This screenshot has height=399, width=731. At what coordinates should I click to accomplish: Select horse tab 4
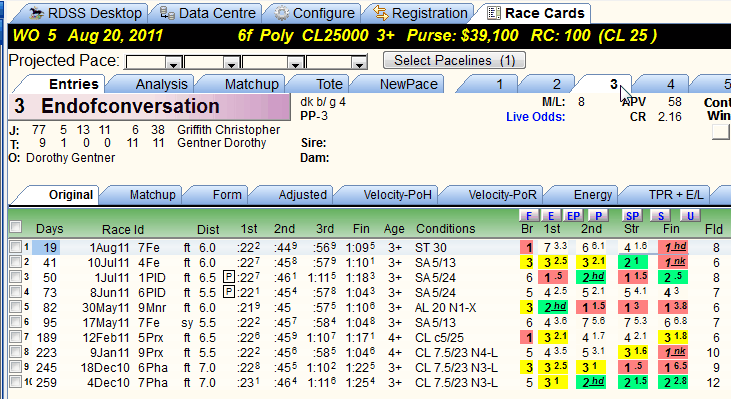[x=660, y=84]
